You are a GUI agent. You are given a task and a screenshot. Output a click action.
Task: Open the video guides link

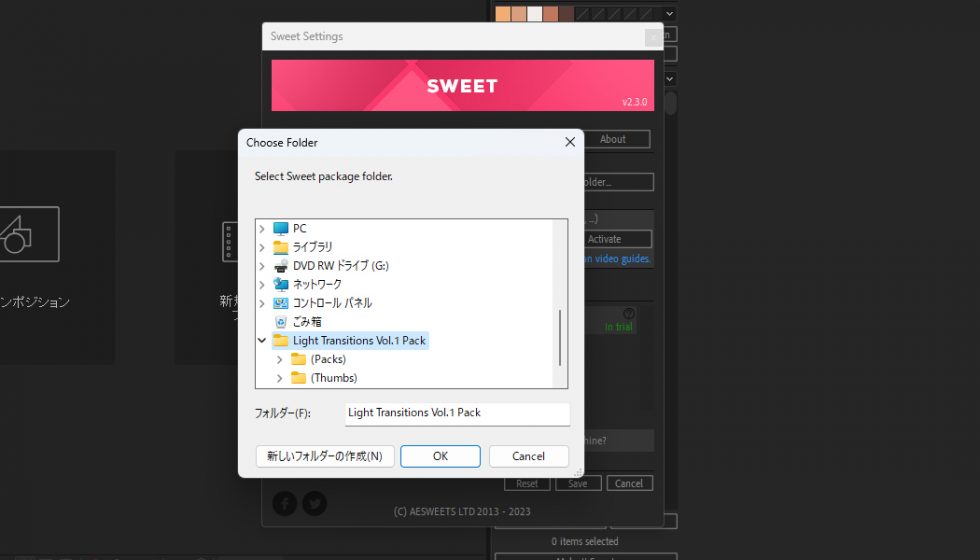616,258
